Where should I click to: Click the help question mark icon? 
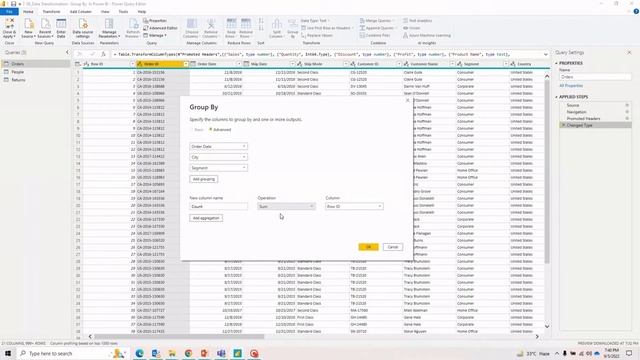point(636,11)
